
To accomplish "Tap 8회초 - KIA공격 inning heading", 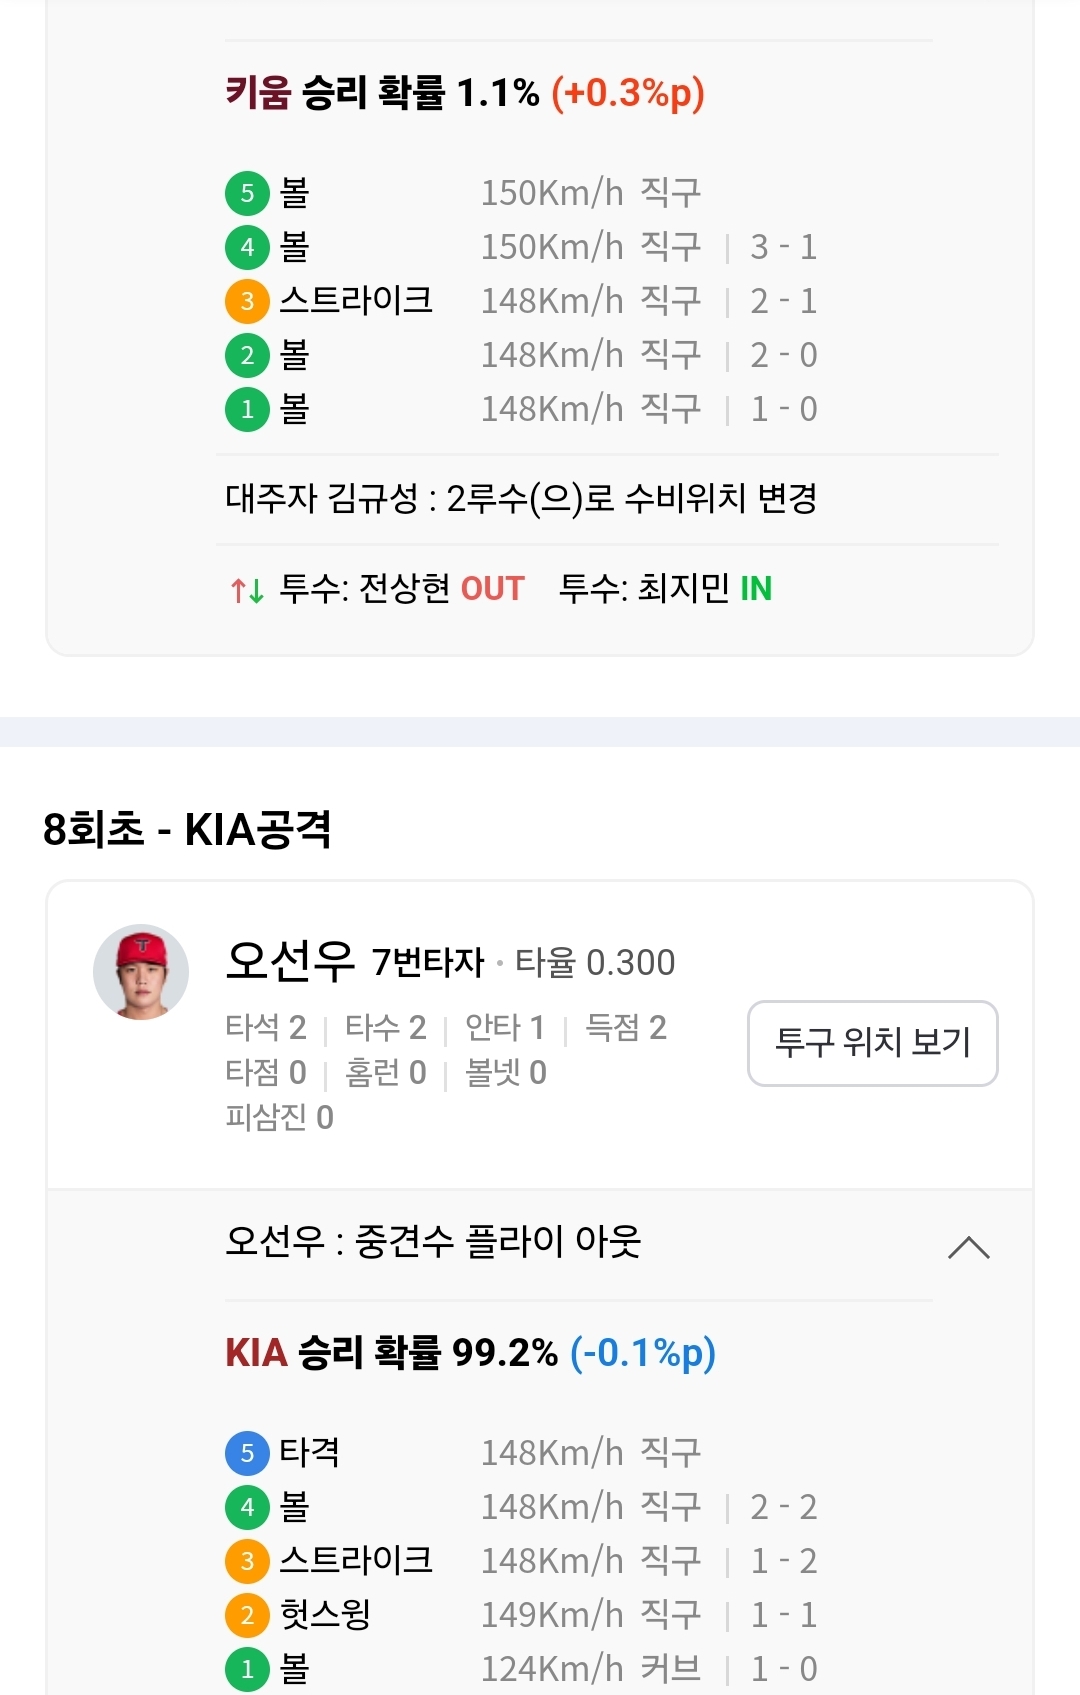I will click(x=187, y=829).
